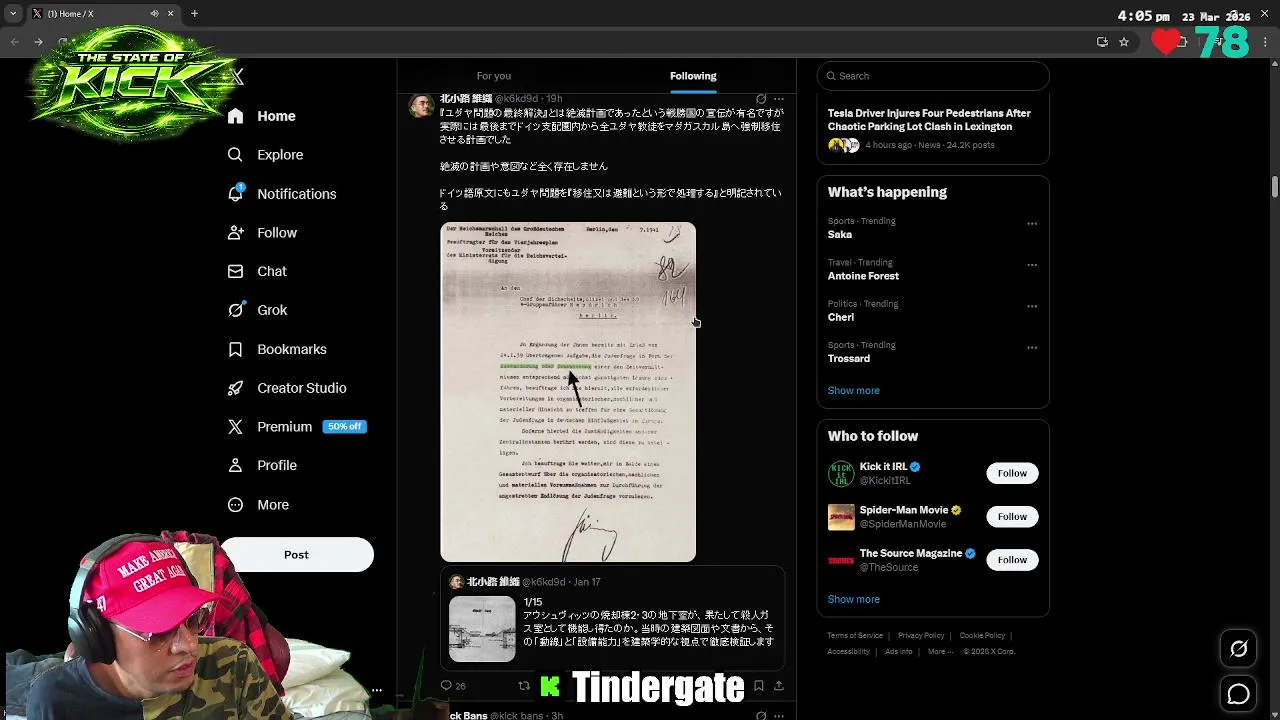The image size is (1280, 720).
Task: Open the Terms of Service link
Action: pyautogui.click(x=855, y=636)
